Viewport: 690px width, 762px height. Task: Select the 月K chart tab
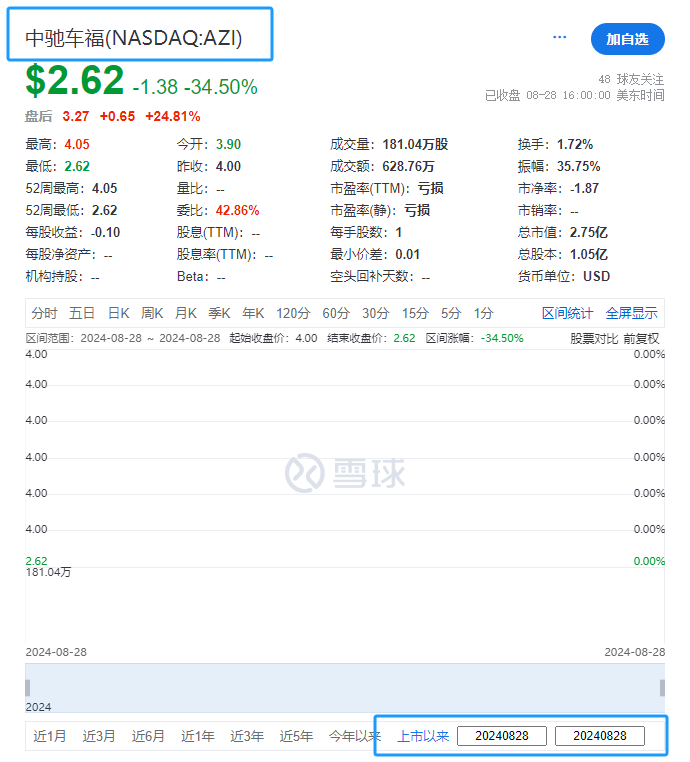tap(186, 313)
